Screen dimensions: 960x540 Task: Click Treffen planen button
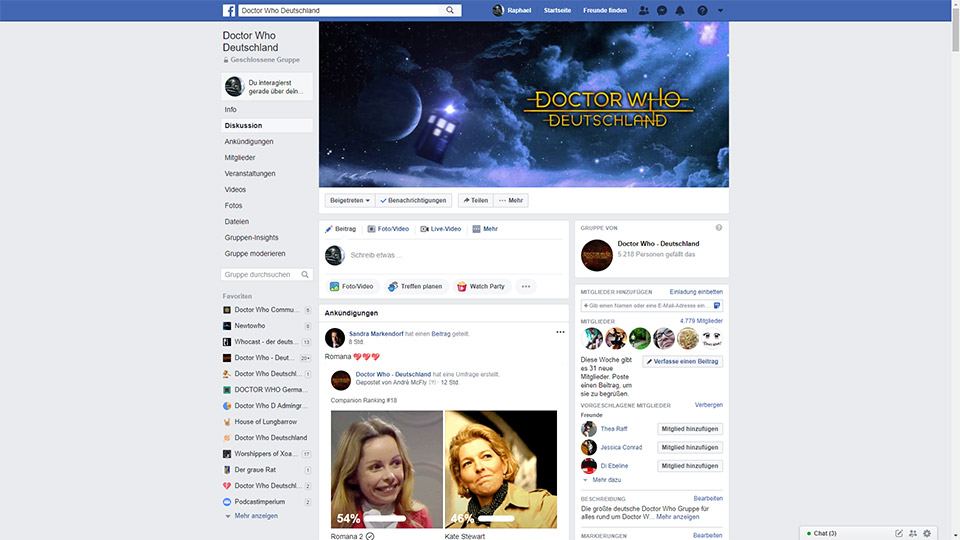coord(415,287)
